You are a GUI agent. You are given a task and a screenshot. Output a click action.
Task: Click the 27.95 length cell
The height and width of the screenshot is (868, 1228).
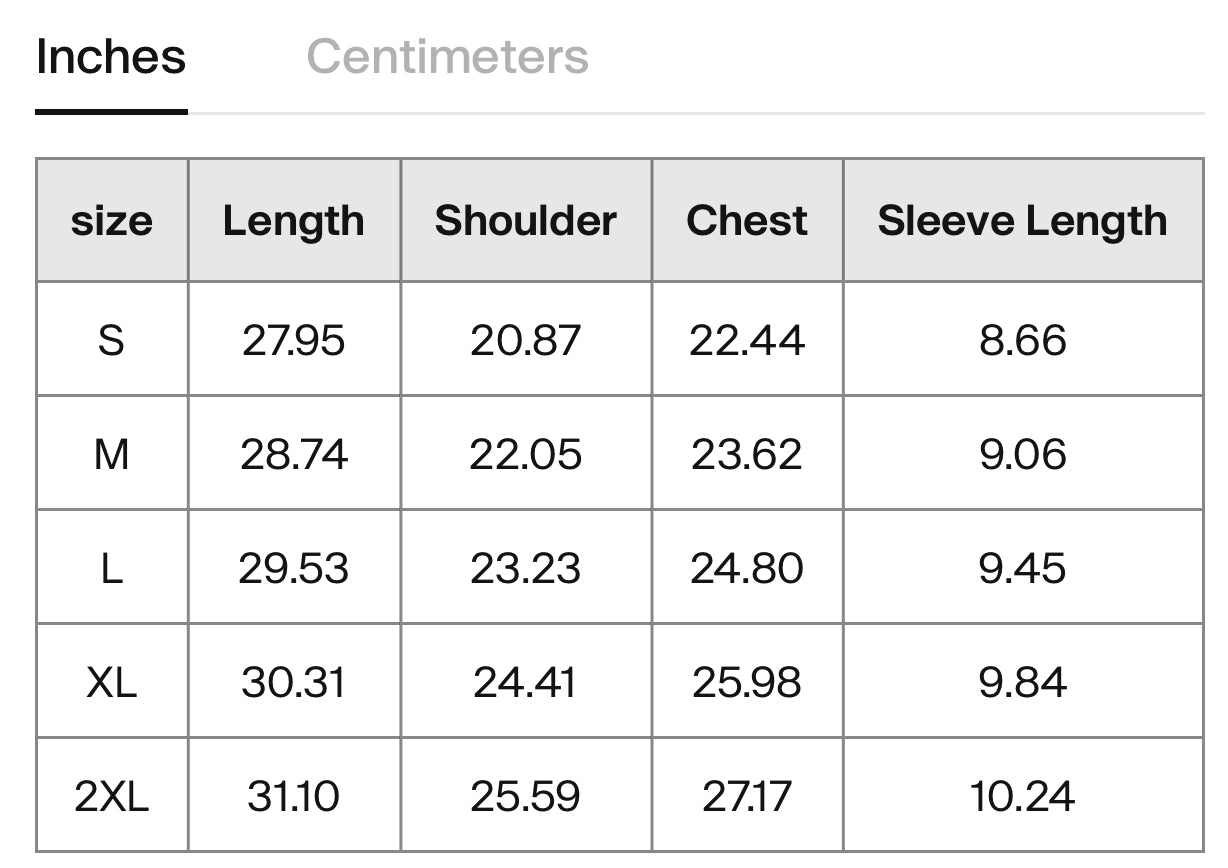click(x=294, y=339)
